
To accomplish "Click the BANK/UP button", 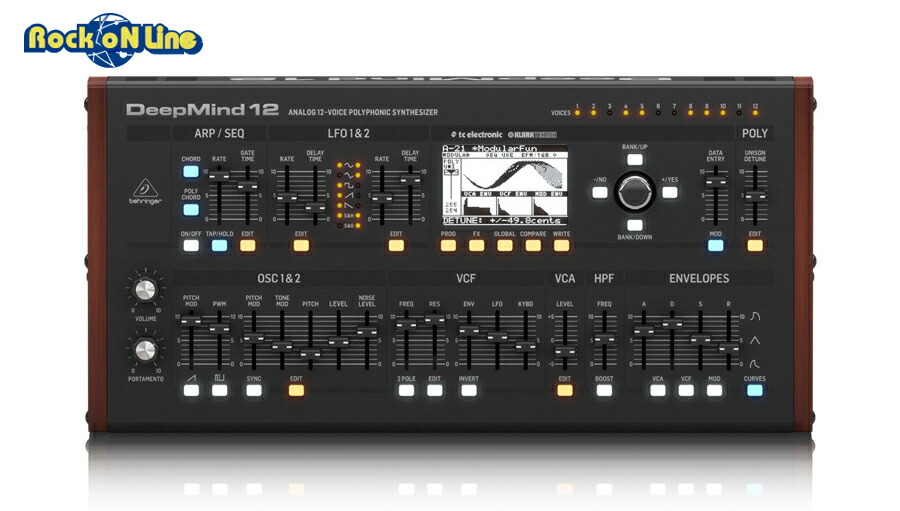I will pos(635,160).
